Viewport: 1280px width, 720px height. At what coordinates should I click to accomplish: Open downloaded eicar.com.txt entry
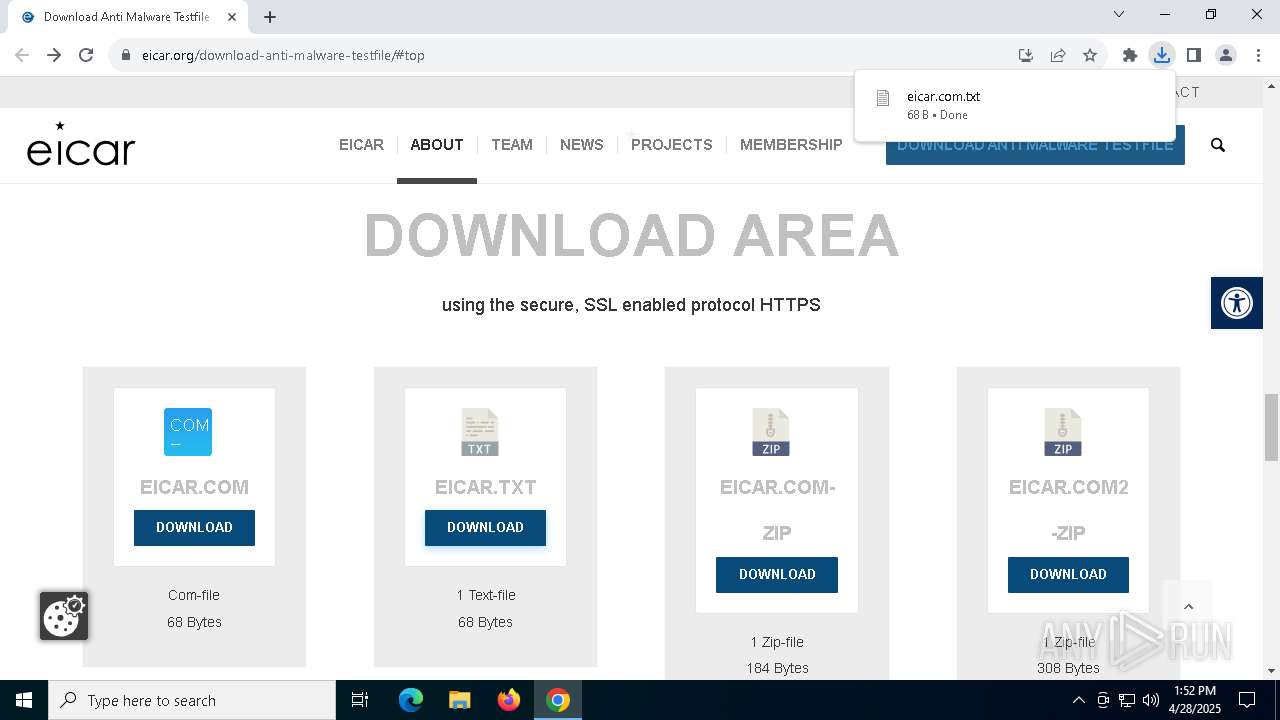click(1015, 105)
